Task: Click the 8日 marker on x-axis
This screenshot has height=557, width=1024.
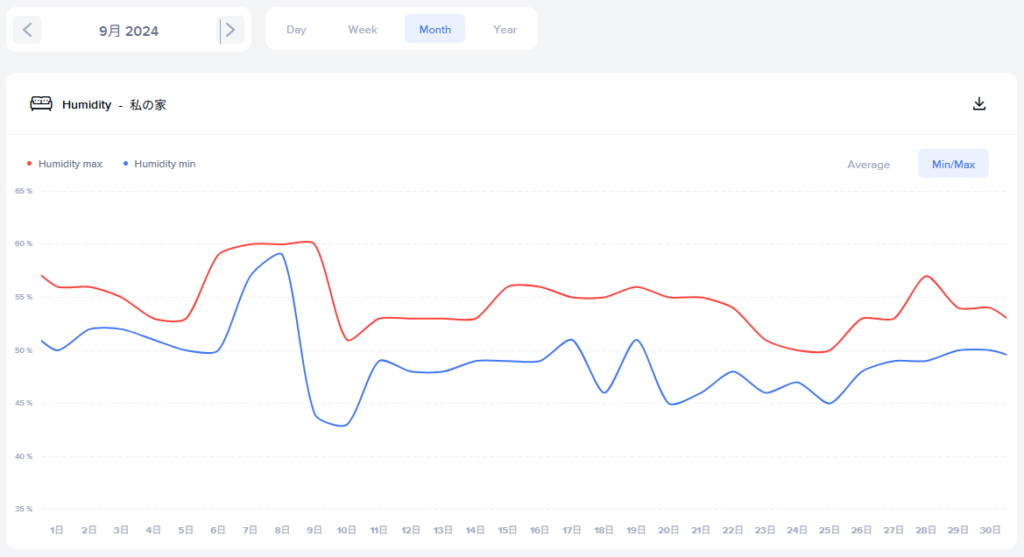Action: click(282, 529)
